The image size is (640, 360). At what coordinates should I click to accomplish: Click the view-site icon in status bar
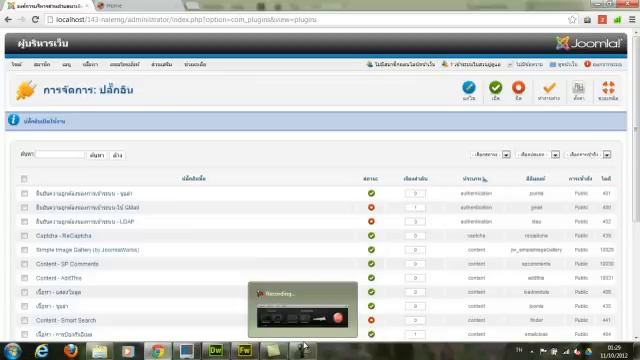point(553,64)
